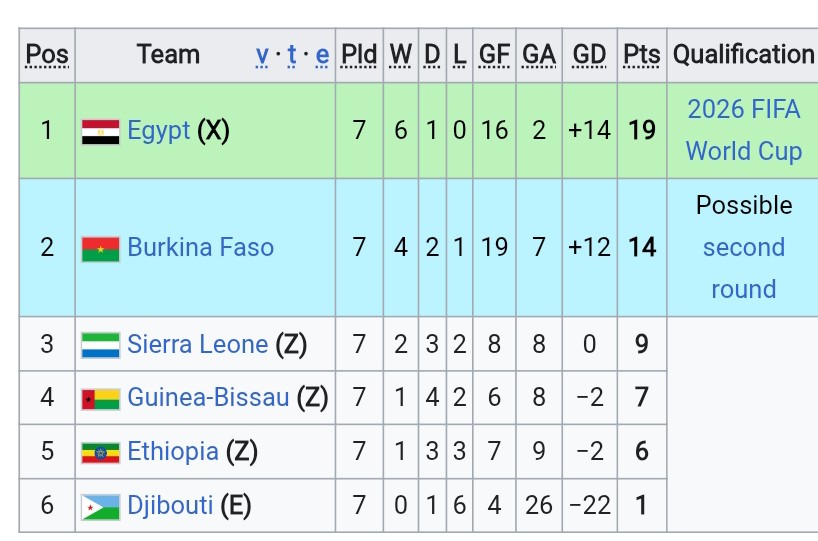
Task: Click the Djibouti flag icon
Action: (x=101, y=507)
